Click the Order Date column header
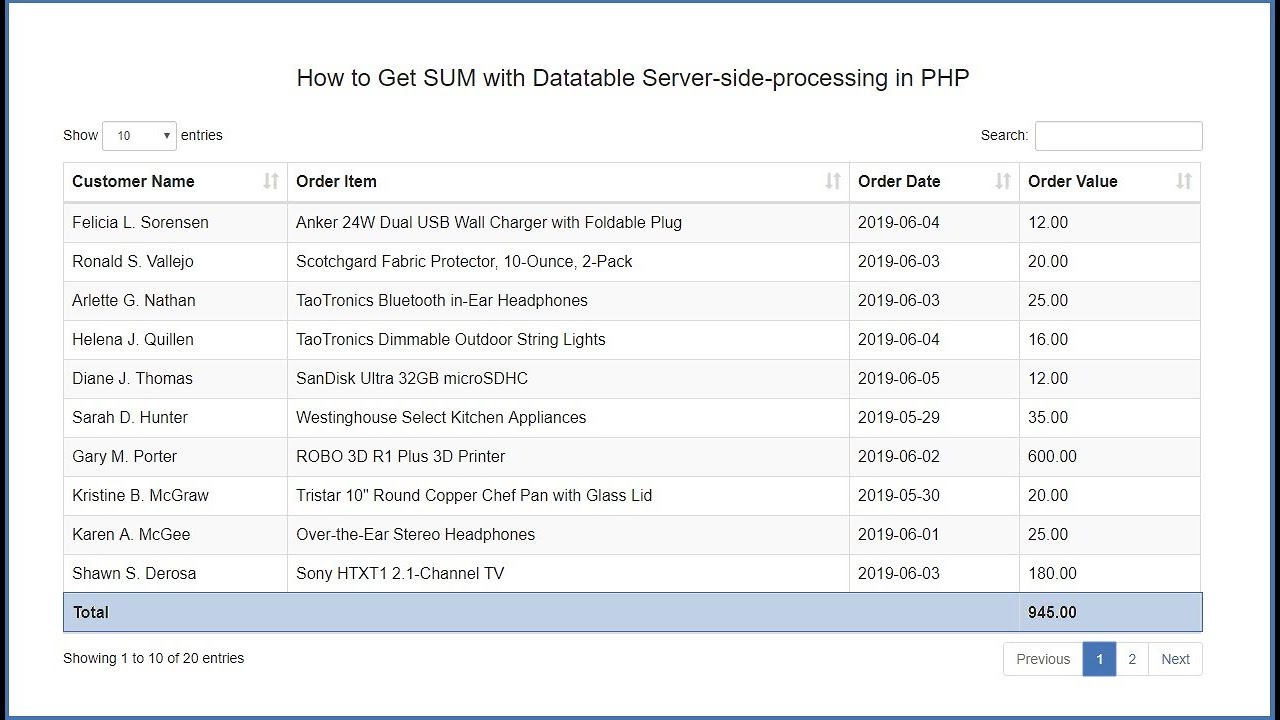Screen dimensions: 1280x720 point(934,181)
